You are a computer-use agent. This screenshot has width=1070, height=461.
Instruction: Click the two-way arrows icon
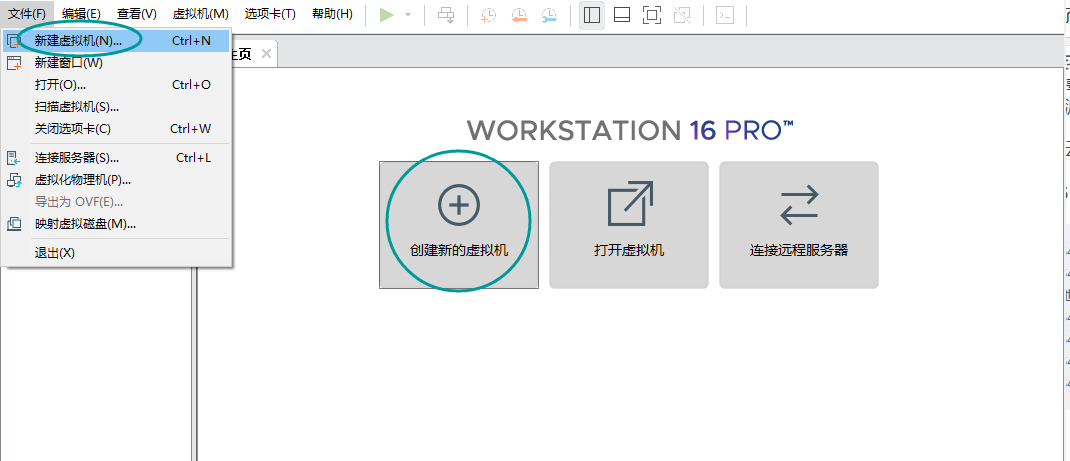coord(799,205)
